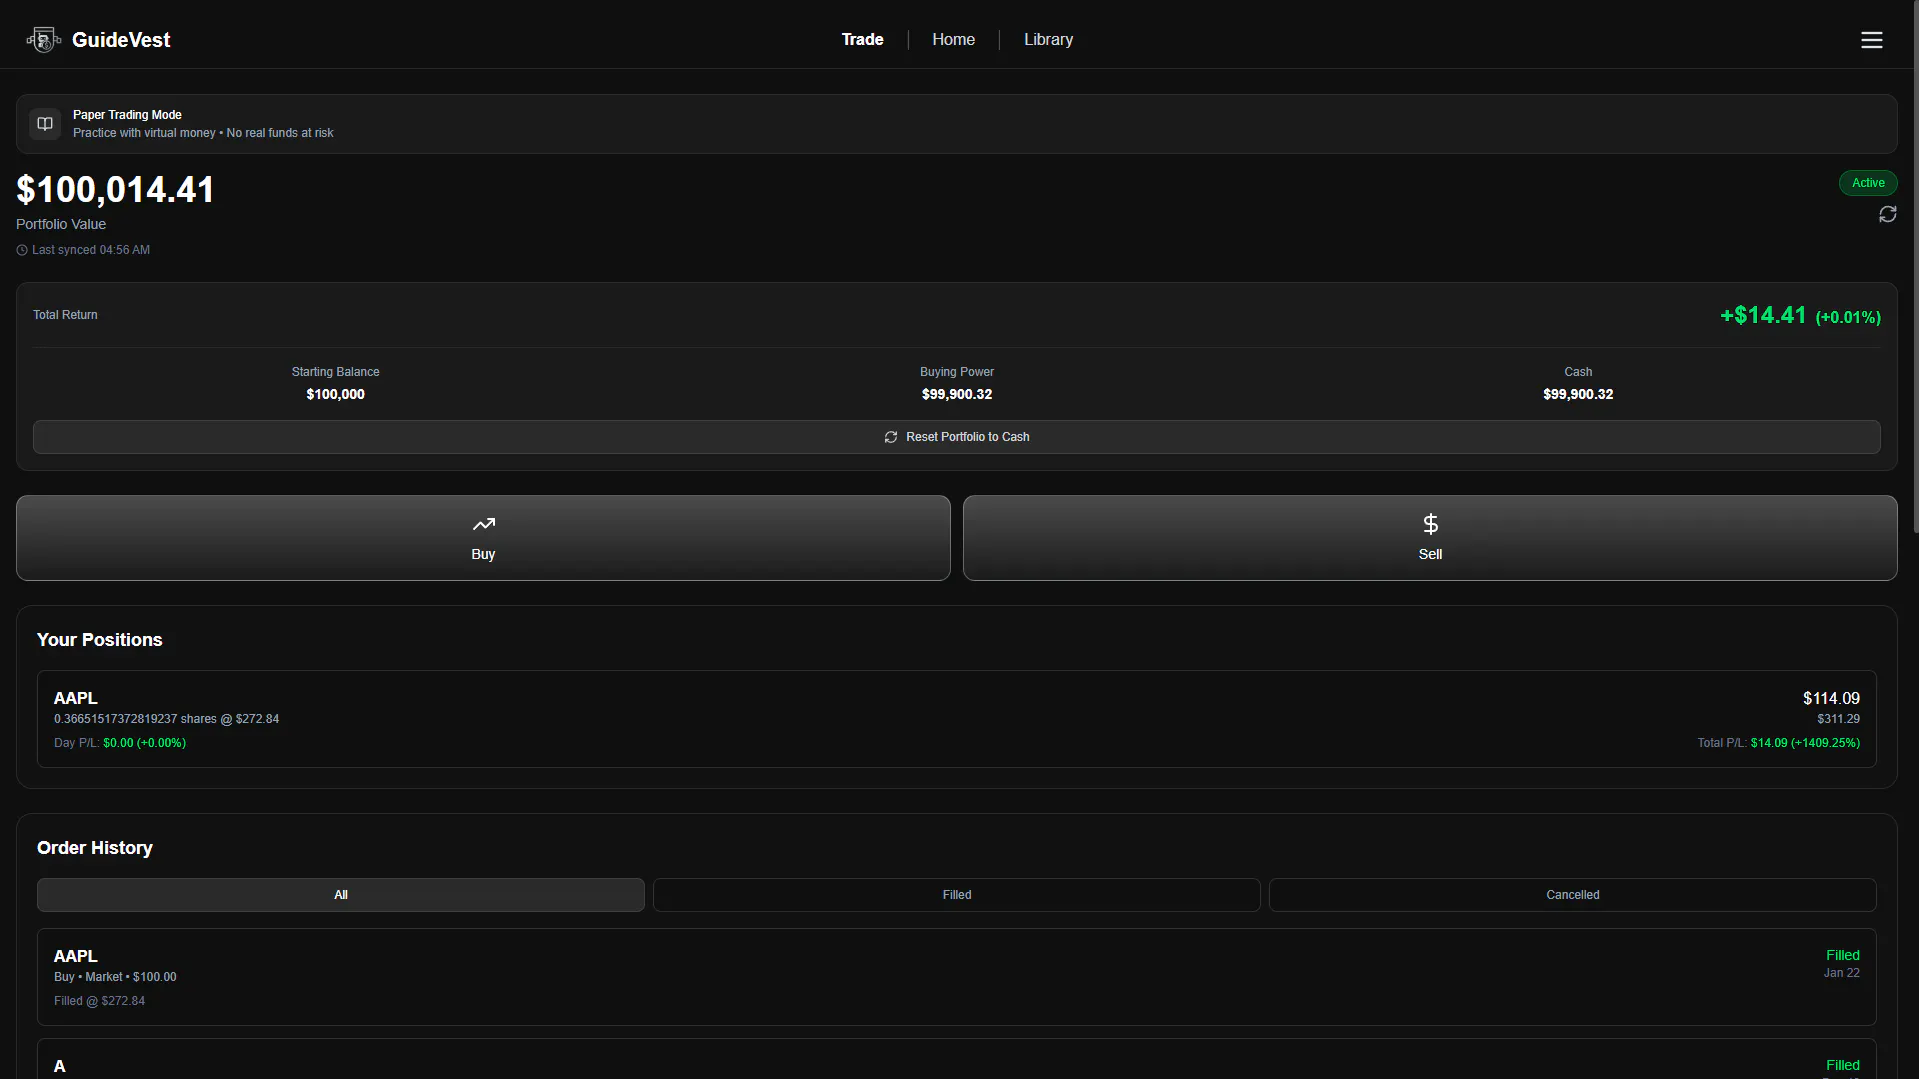Click the Order History heading
This screenshot has height=1079, width=1919.
click(x=95, y=848)
